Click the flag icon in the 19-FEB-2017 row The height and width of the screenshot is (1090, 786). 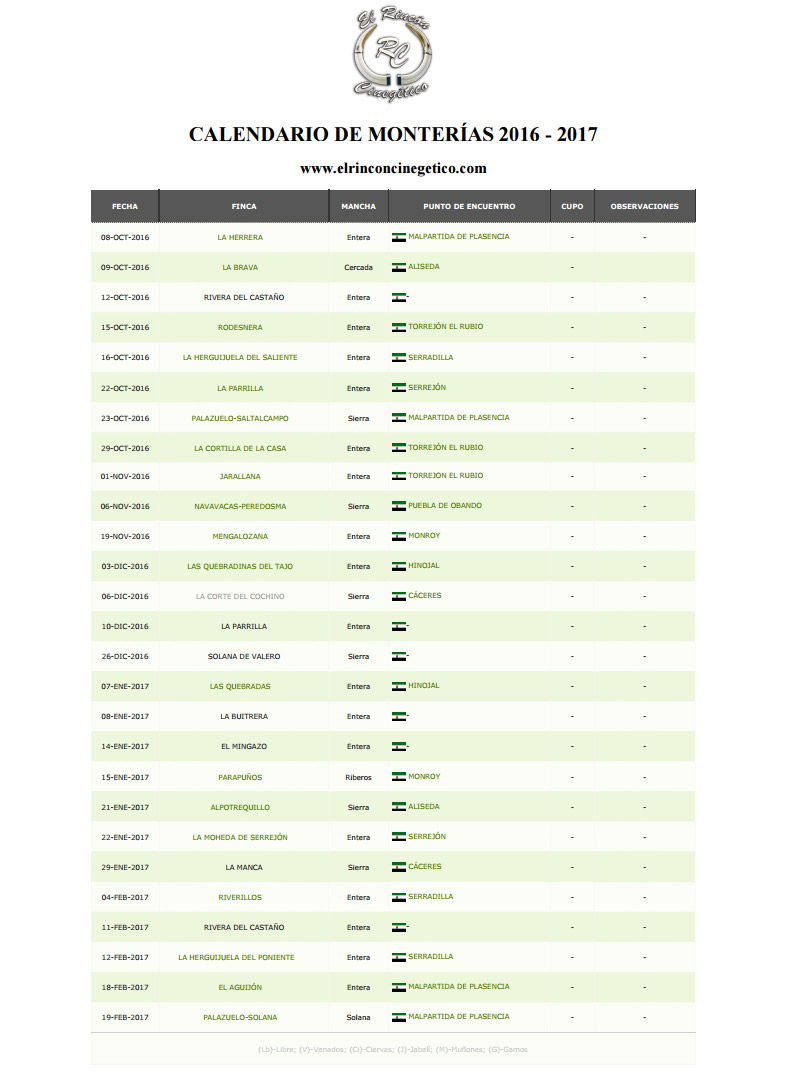pos(399,1017)
